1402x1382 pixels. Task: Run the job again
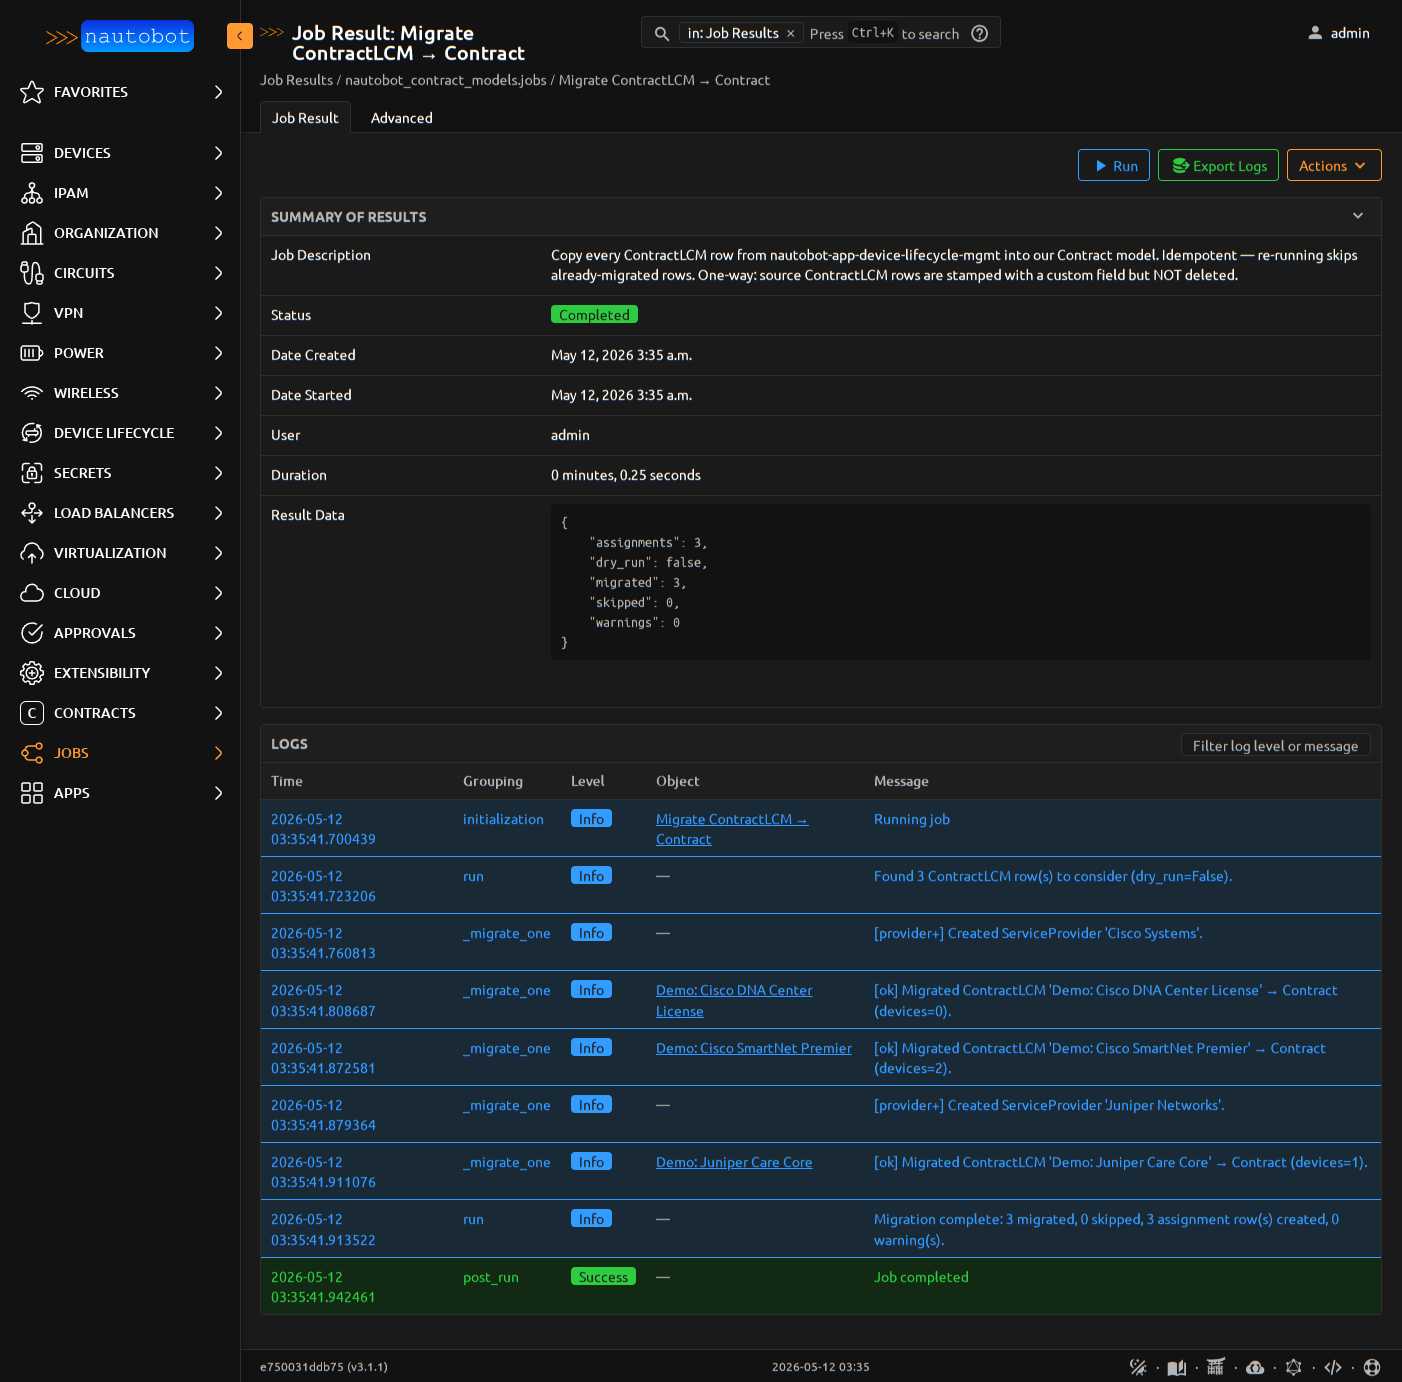click(1114, 165)
